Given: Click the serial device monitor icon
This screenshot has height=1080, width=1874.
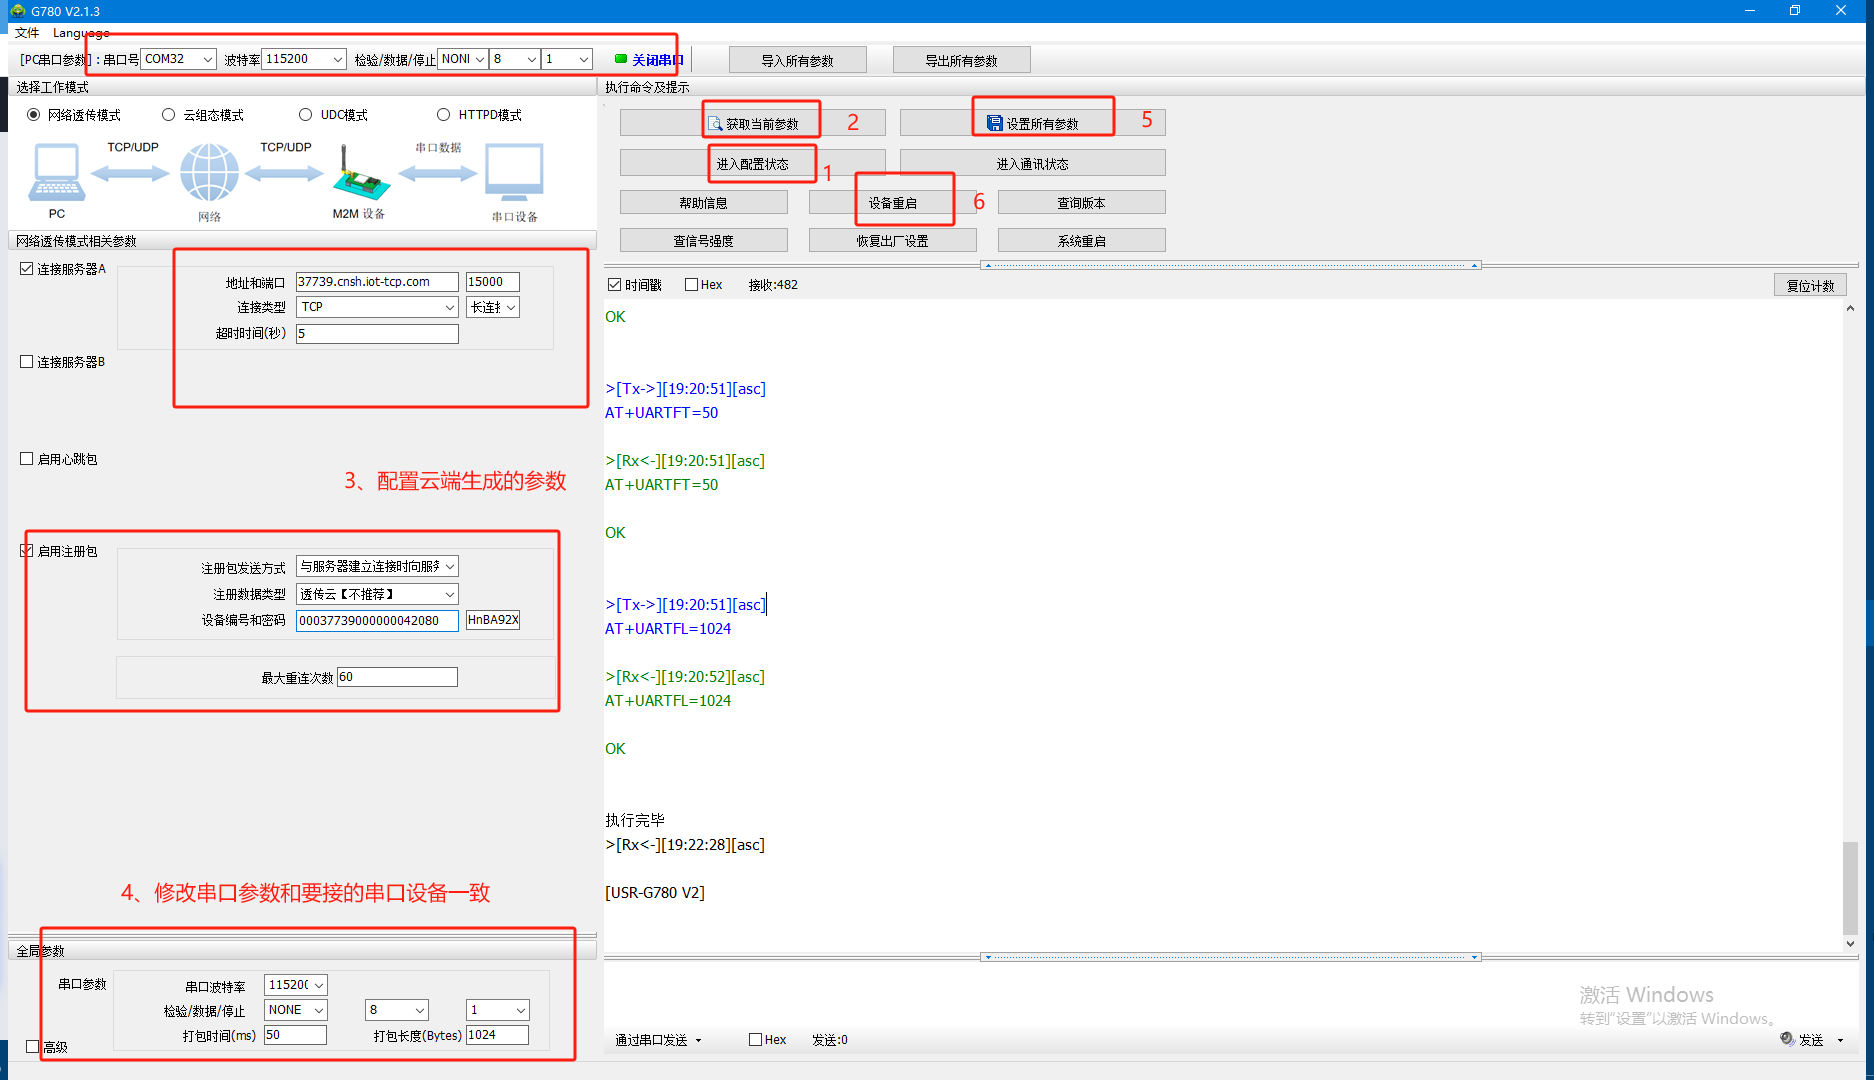Looking at the screenshot, I should [x=514, y=173].
